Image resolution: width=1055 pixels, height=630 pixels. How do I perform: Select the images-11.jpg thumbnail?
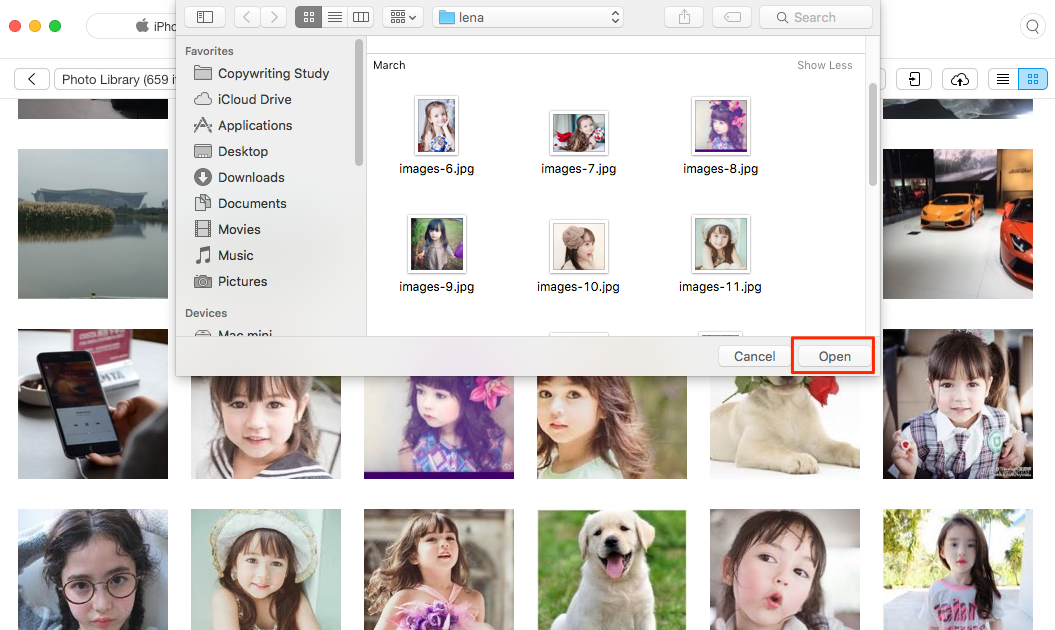pos(721,244)
